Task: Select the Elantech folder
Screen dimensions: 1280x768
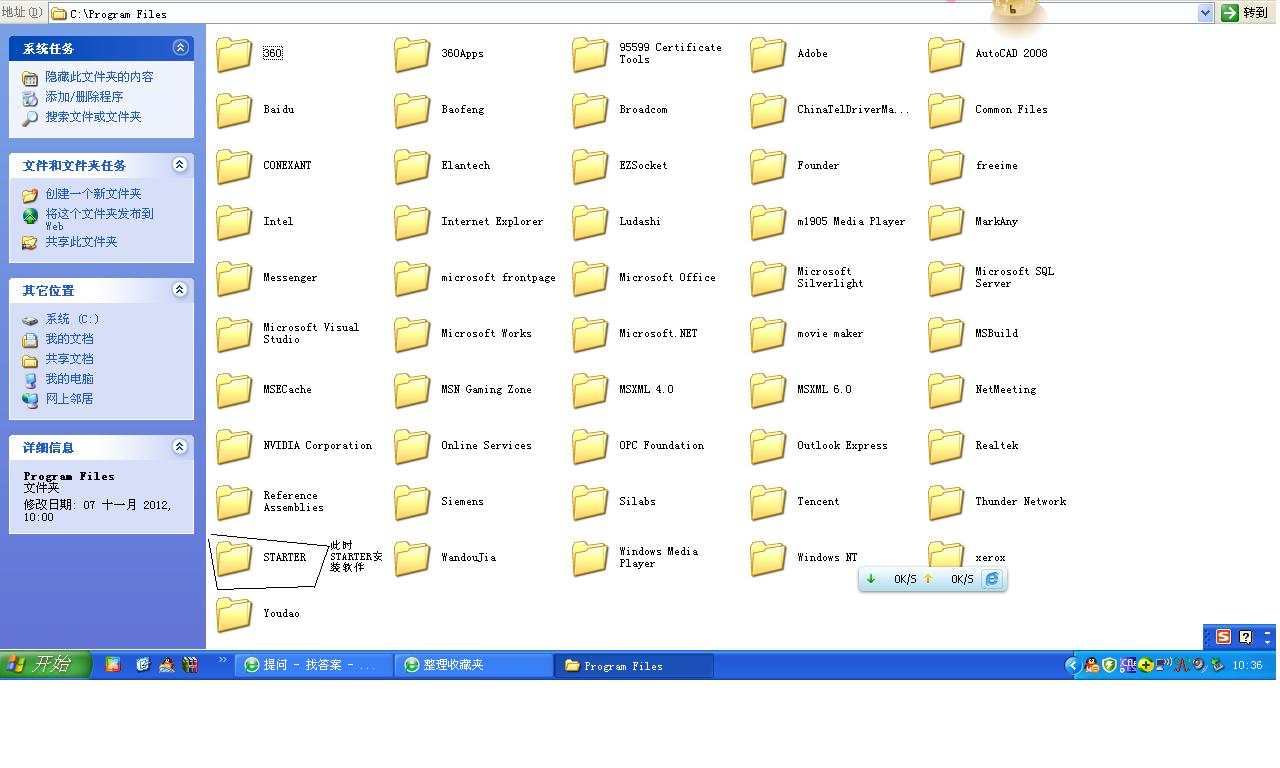Action: click(x=442, y=166)
